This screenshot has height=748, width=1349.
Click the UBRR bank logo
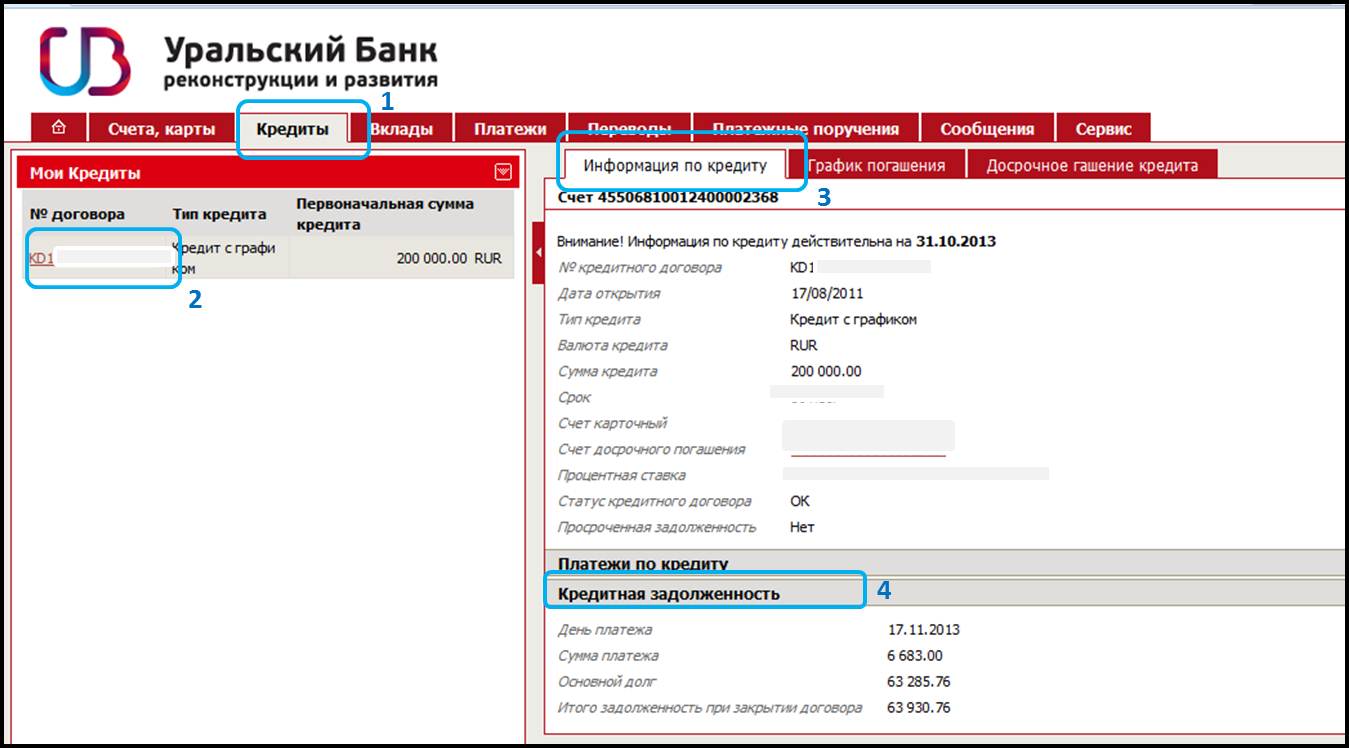[x=85, y=61]
